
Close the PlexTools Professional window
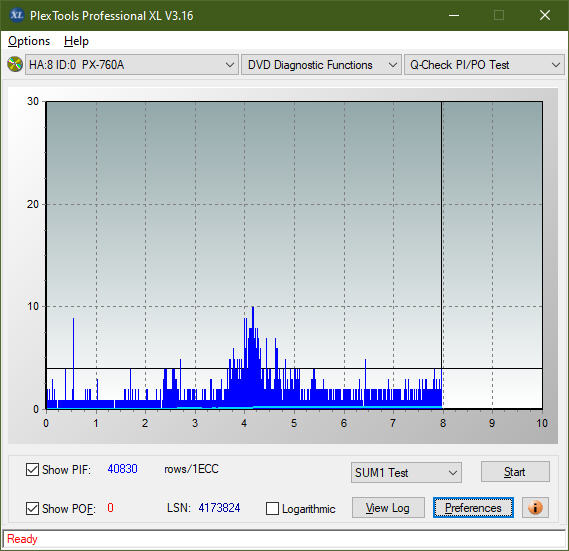(x=545, y=15)
